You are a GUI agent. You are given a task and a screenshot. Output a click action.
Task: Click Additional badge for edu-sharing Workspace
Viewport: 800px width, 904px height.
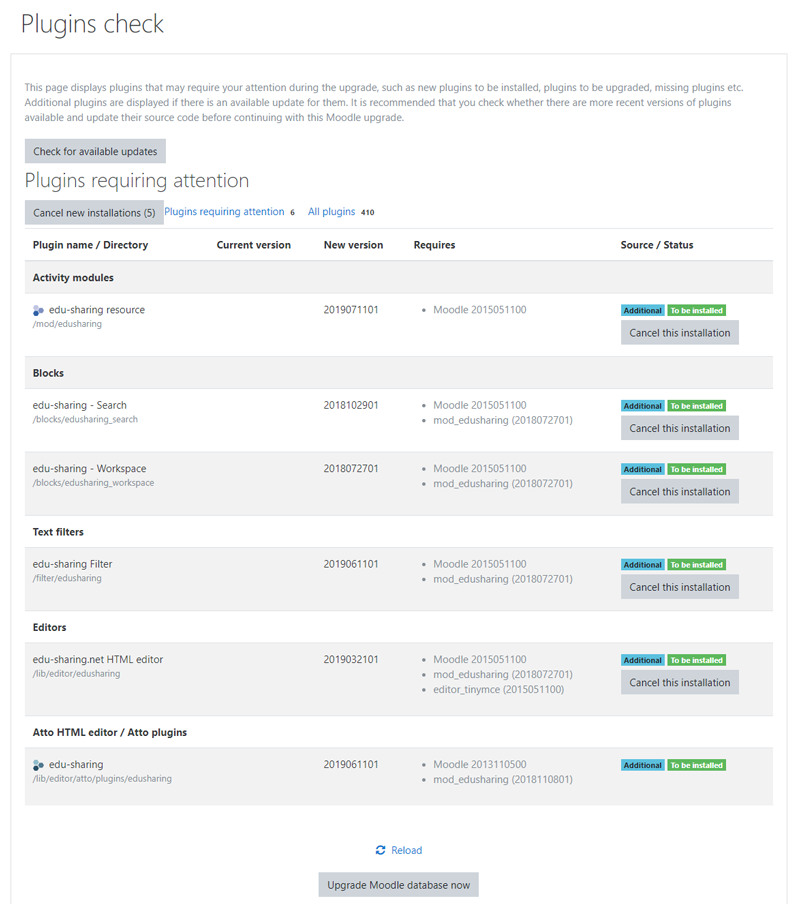coord(642,470)
